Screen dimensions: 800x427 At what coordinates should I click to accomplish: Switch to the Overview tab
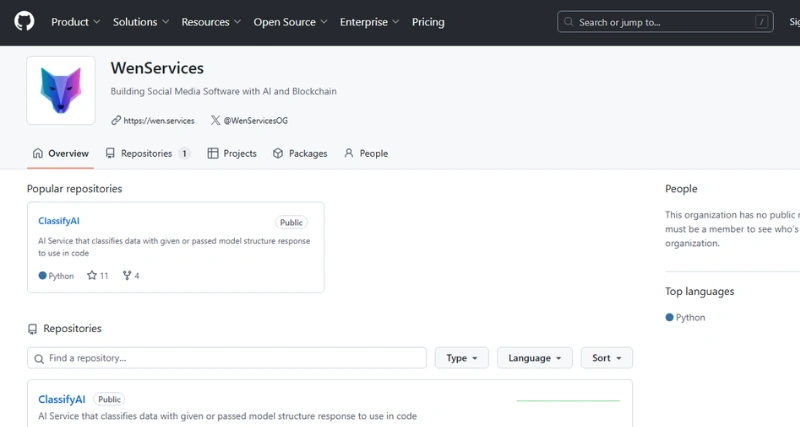[60, 154]
